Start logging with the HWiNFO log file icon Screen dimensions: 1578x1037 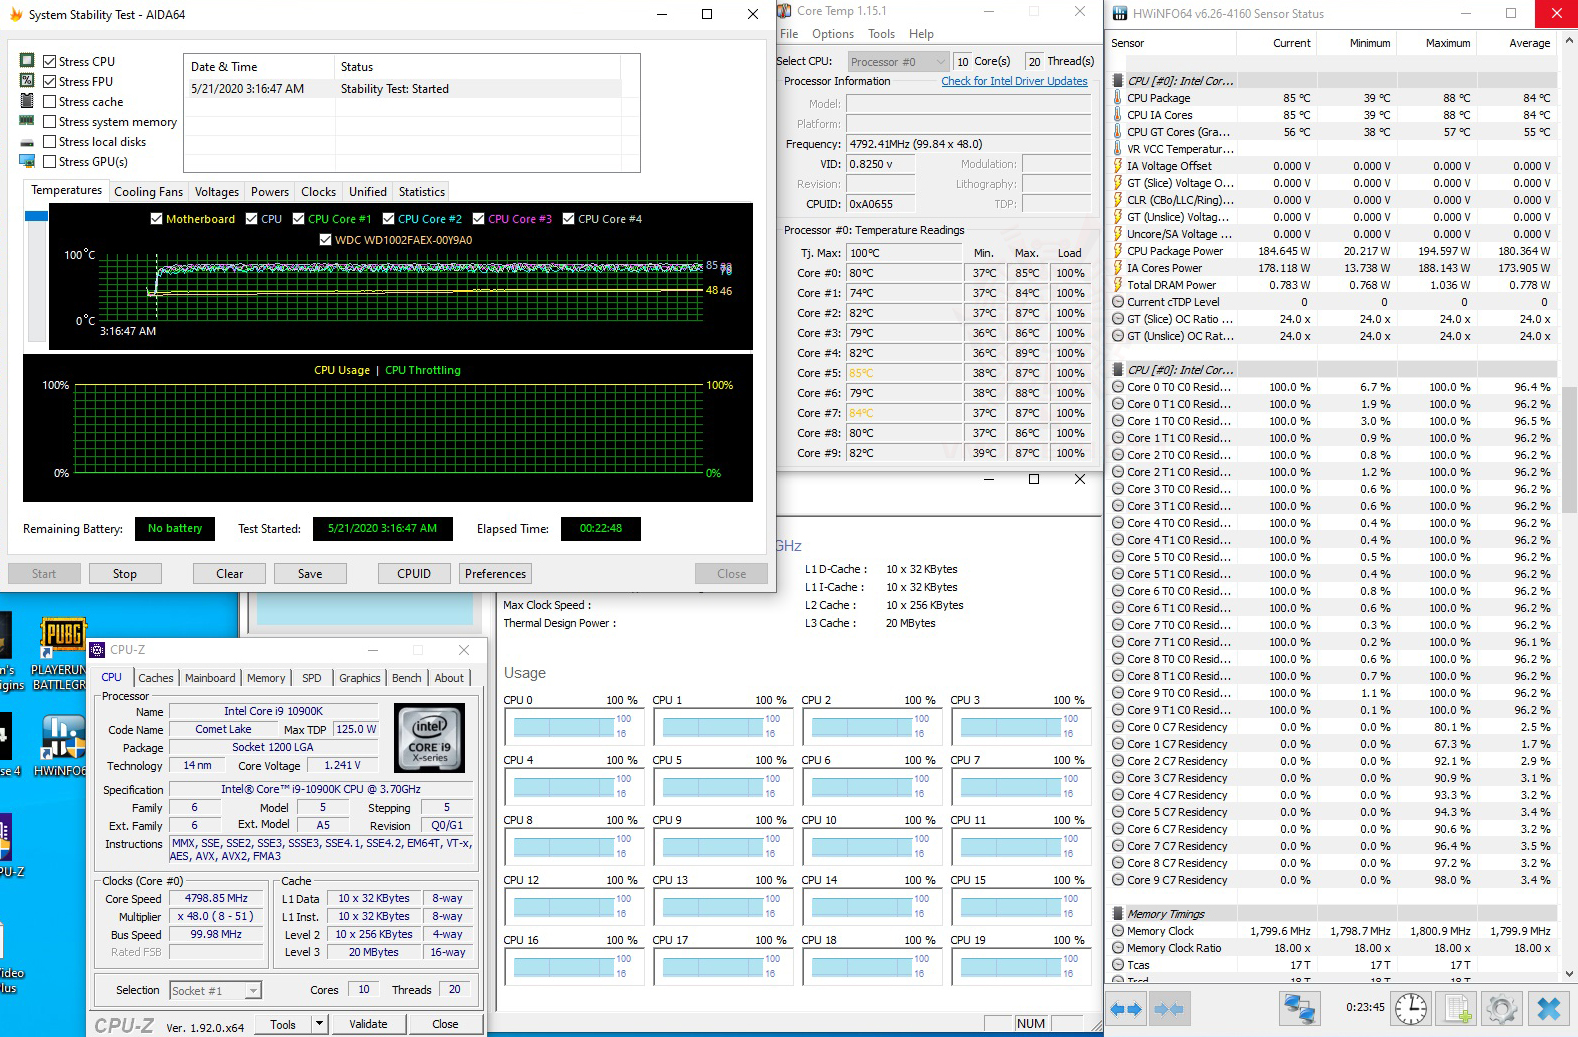pyautogui.click(x=1458, y=1009)
